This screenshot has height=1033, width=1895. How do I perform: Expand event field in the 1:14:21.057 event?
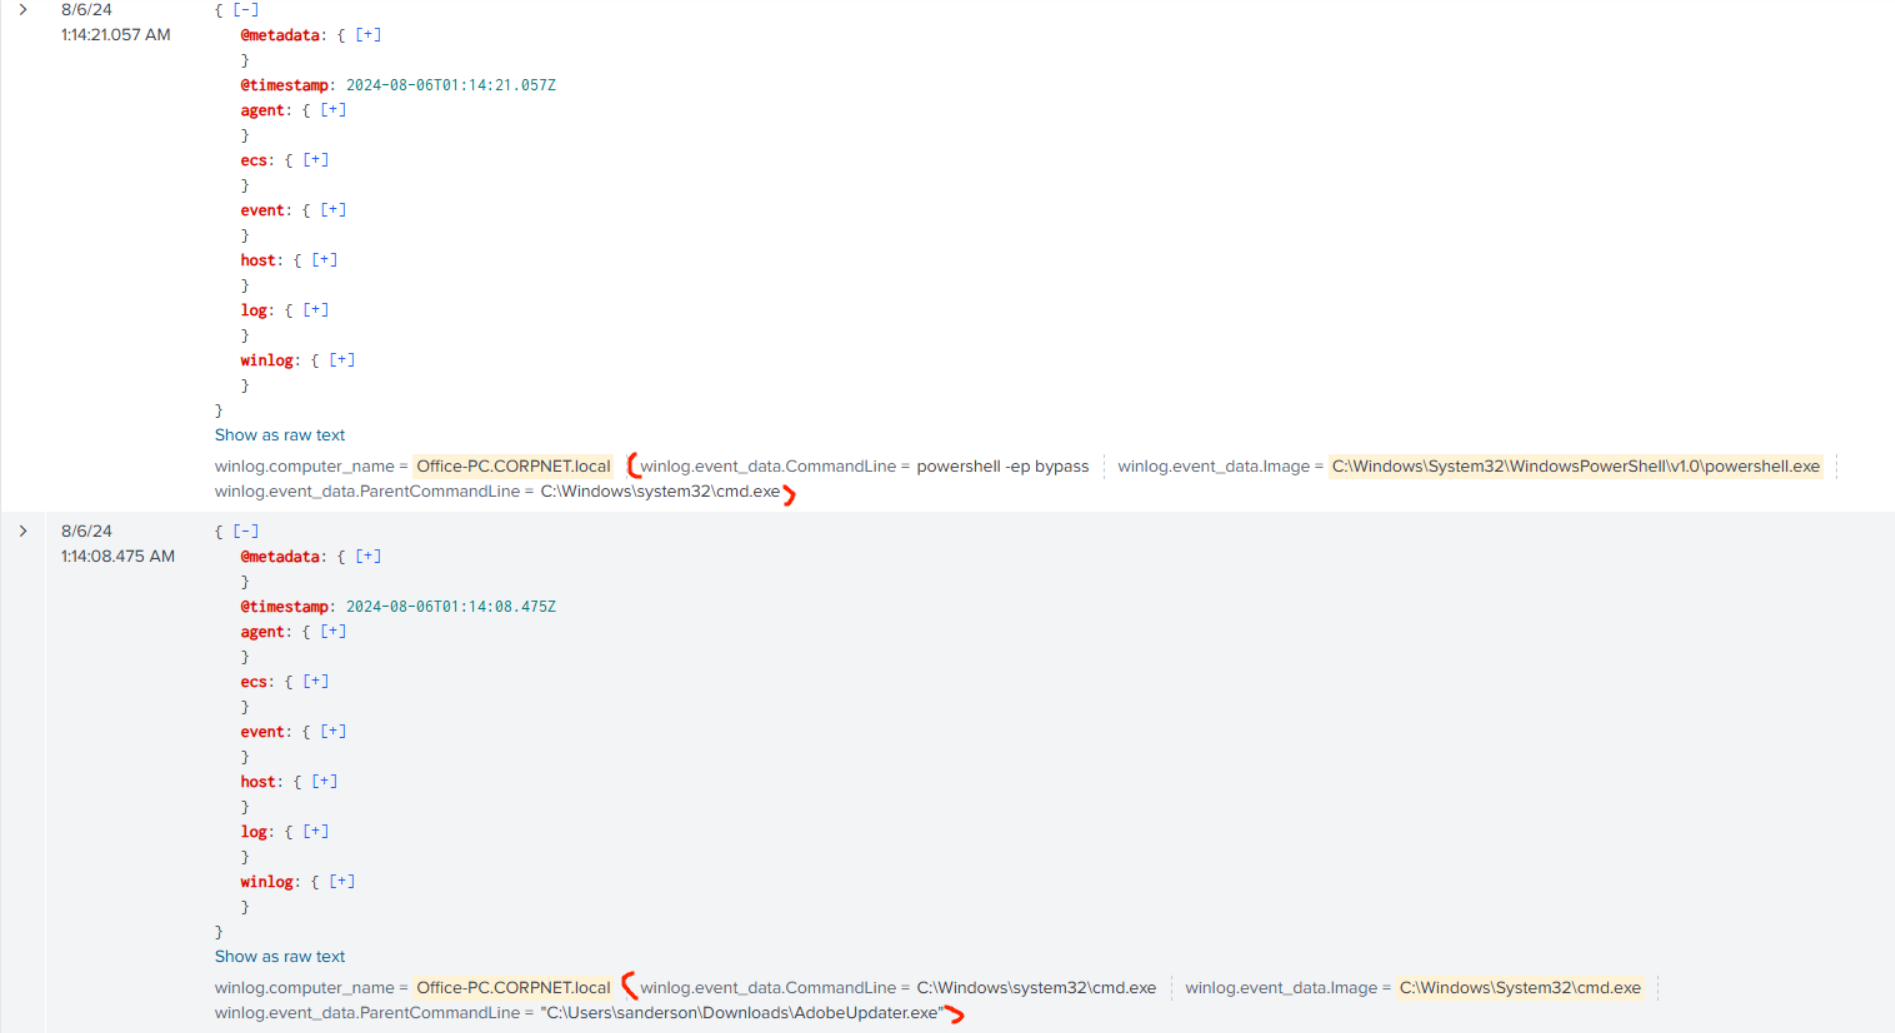tap(333, 210)
